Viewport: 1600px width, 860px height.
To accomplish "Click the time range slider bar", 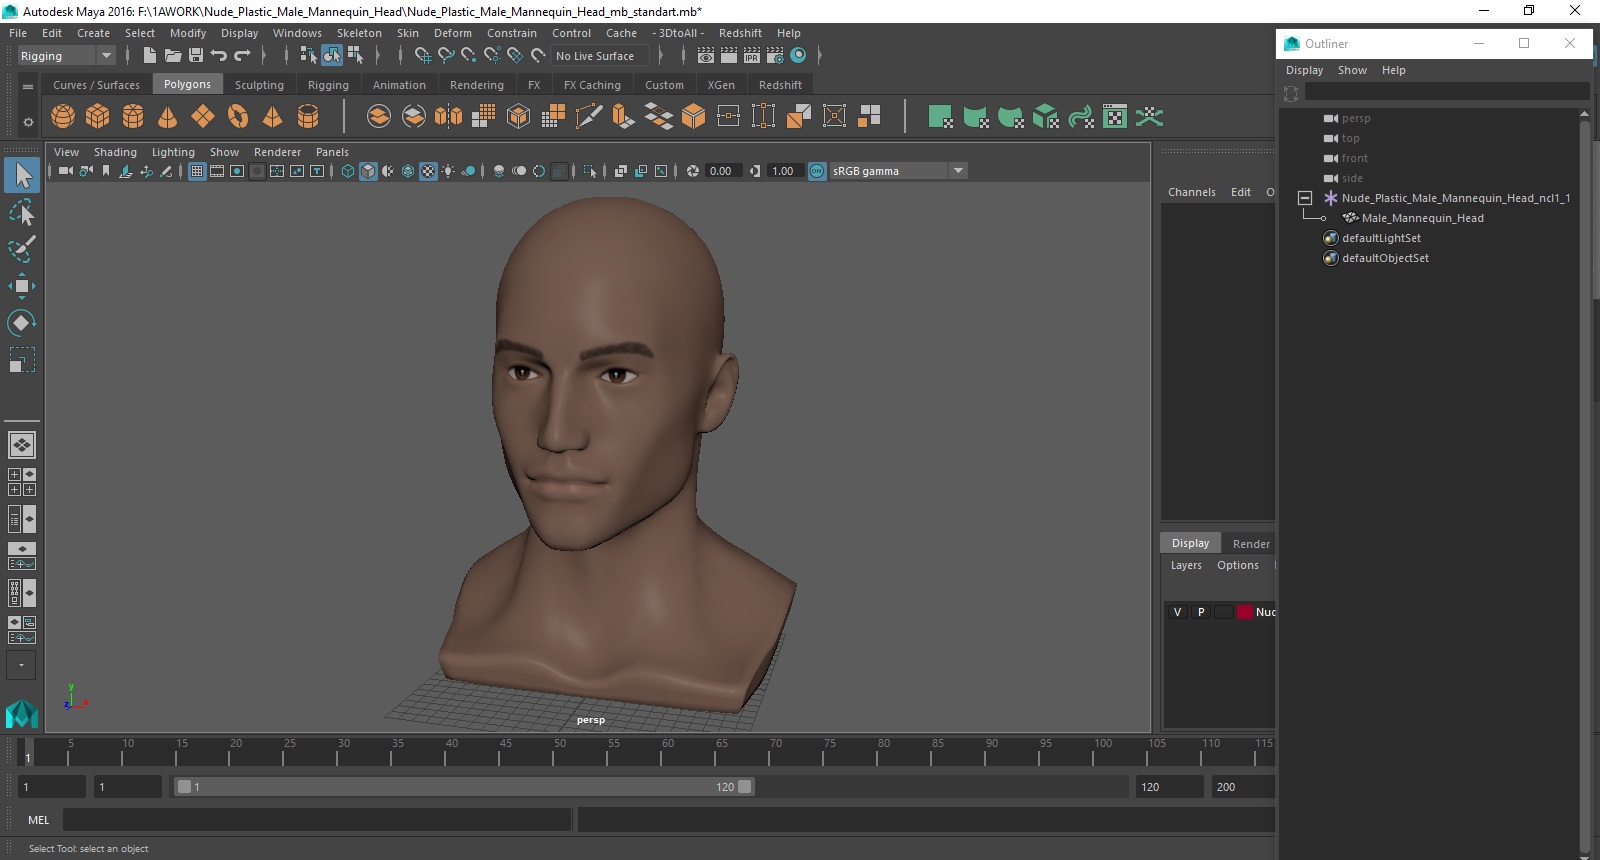I will (x=465, y=787).
